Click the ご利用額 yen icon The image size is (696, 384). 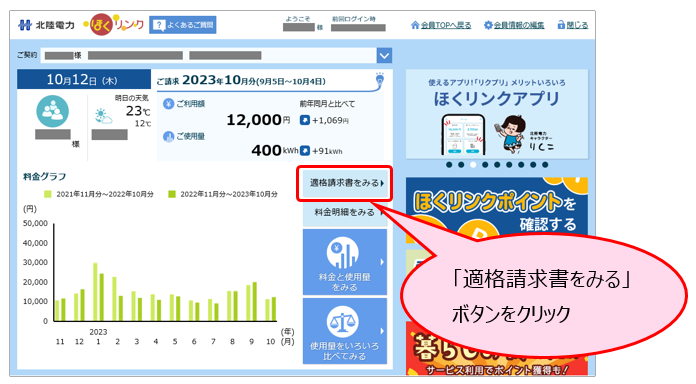click(x=168, y=104)
